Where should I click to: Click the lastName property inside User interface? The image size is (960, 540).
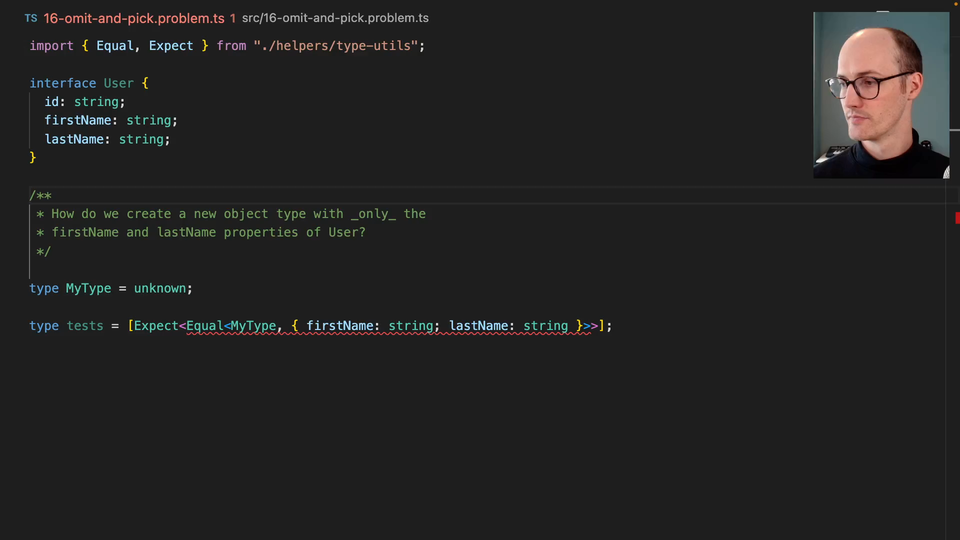(74, 139)
